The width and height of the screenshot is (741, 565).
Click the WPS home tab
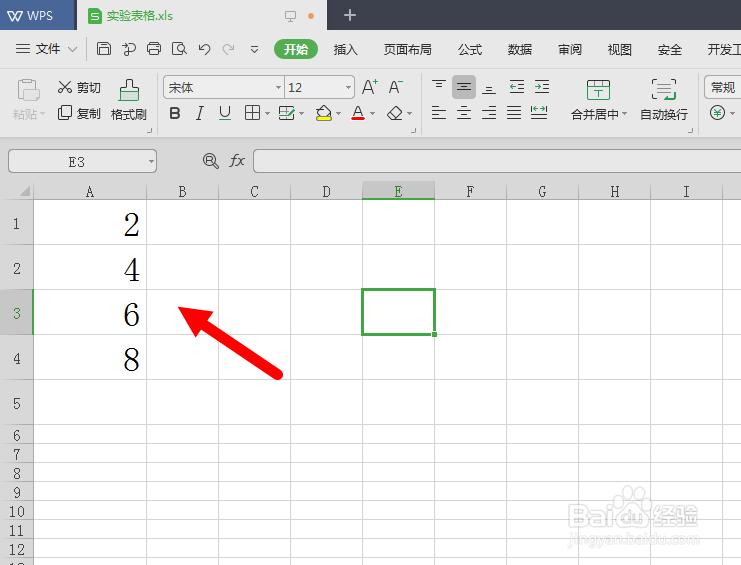(x=37, y=15)
